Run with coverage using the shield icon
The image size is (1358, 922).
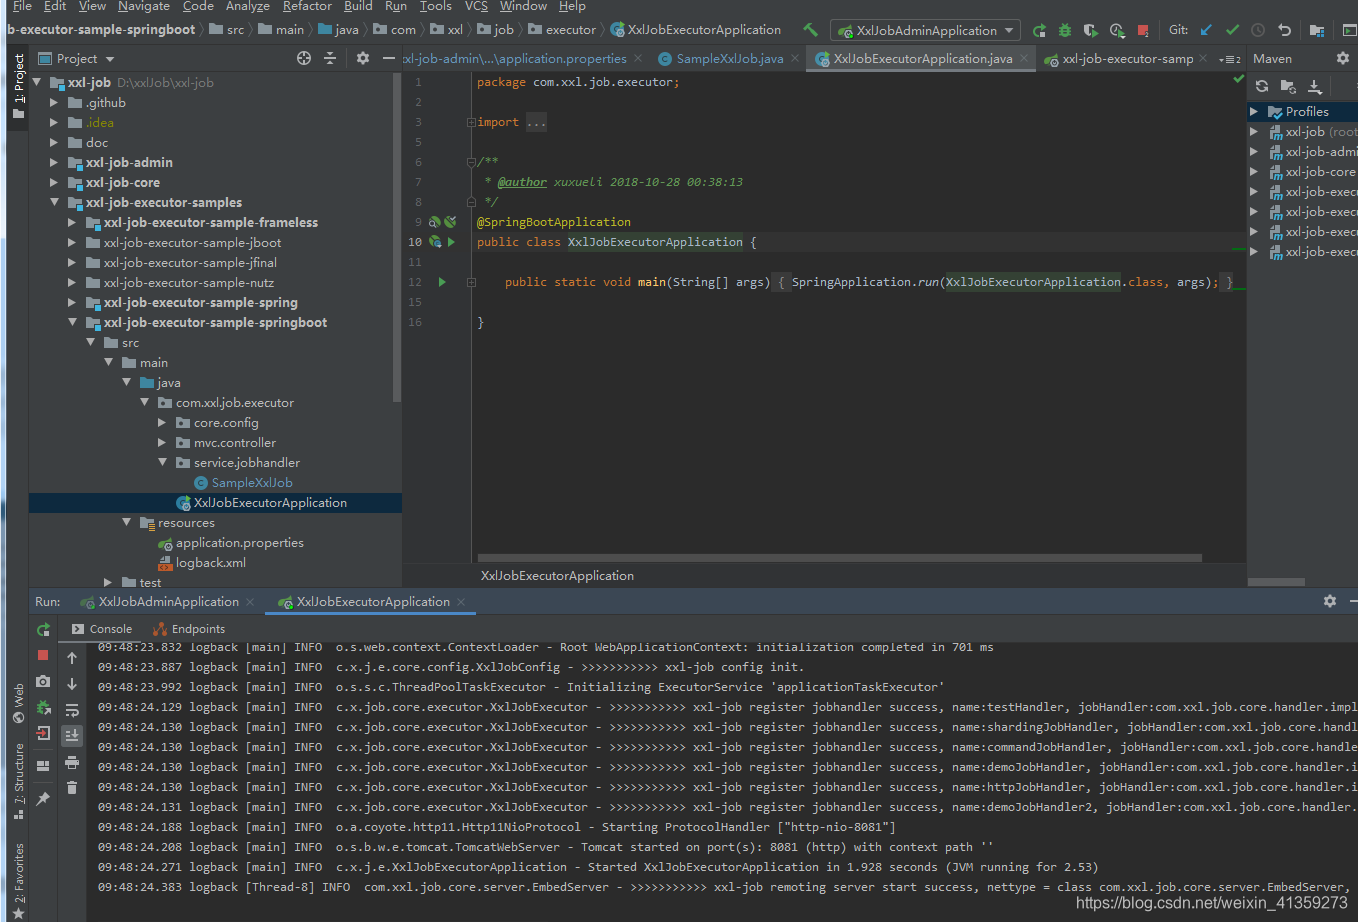[1091, 30]
